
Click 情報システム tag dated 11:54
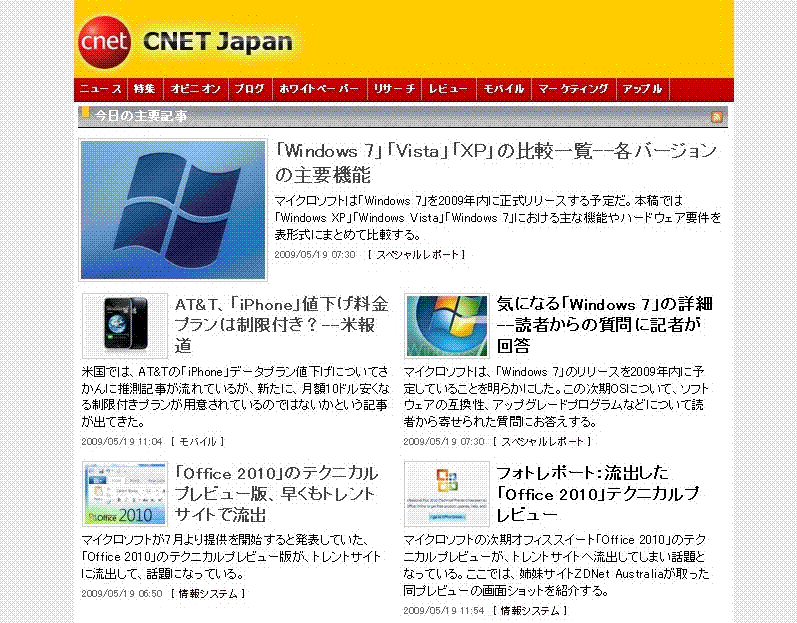click(x=530, y=611)
